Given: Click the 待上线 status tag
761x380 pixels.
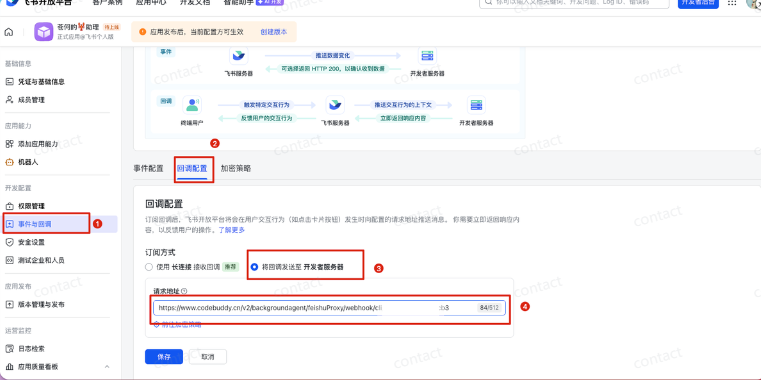Looking at the screenshot, I should [x=112, y=27].
